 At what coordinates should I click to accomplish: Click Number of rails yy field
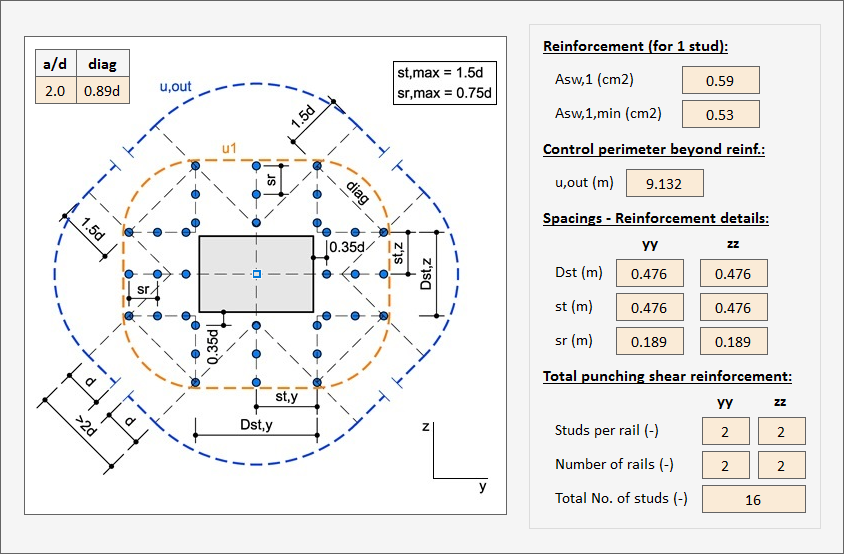point(725,465)
